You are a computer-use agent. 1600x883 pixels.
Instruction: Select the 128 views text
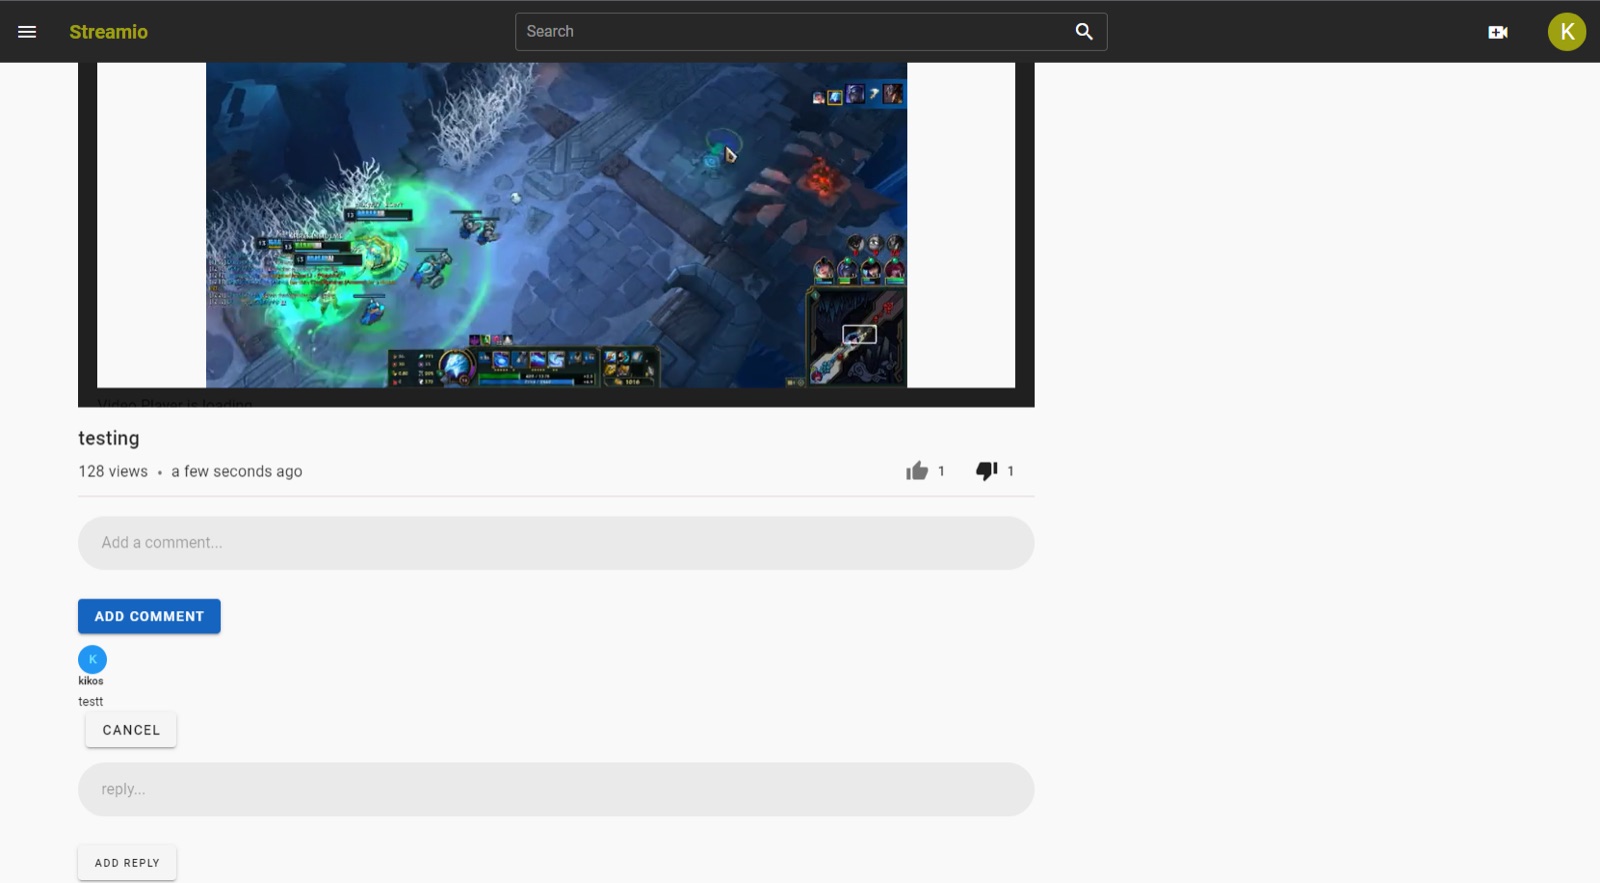tap(113, 471)
